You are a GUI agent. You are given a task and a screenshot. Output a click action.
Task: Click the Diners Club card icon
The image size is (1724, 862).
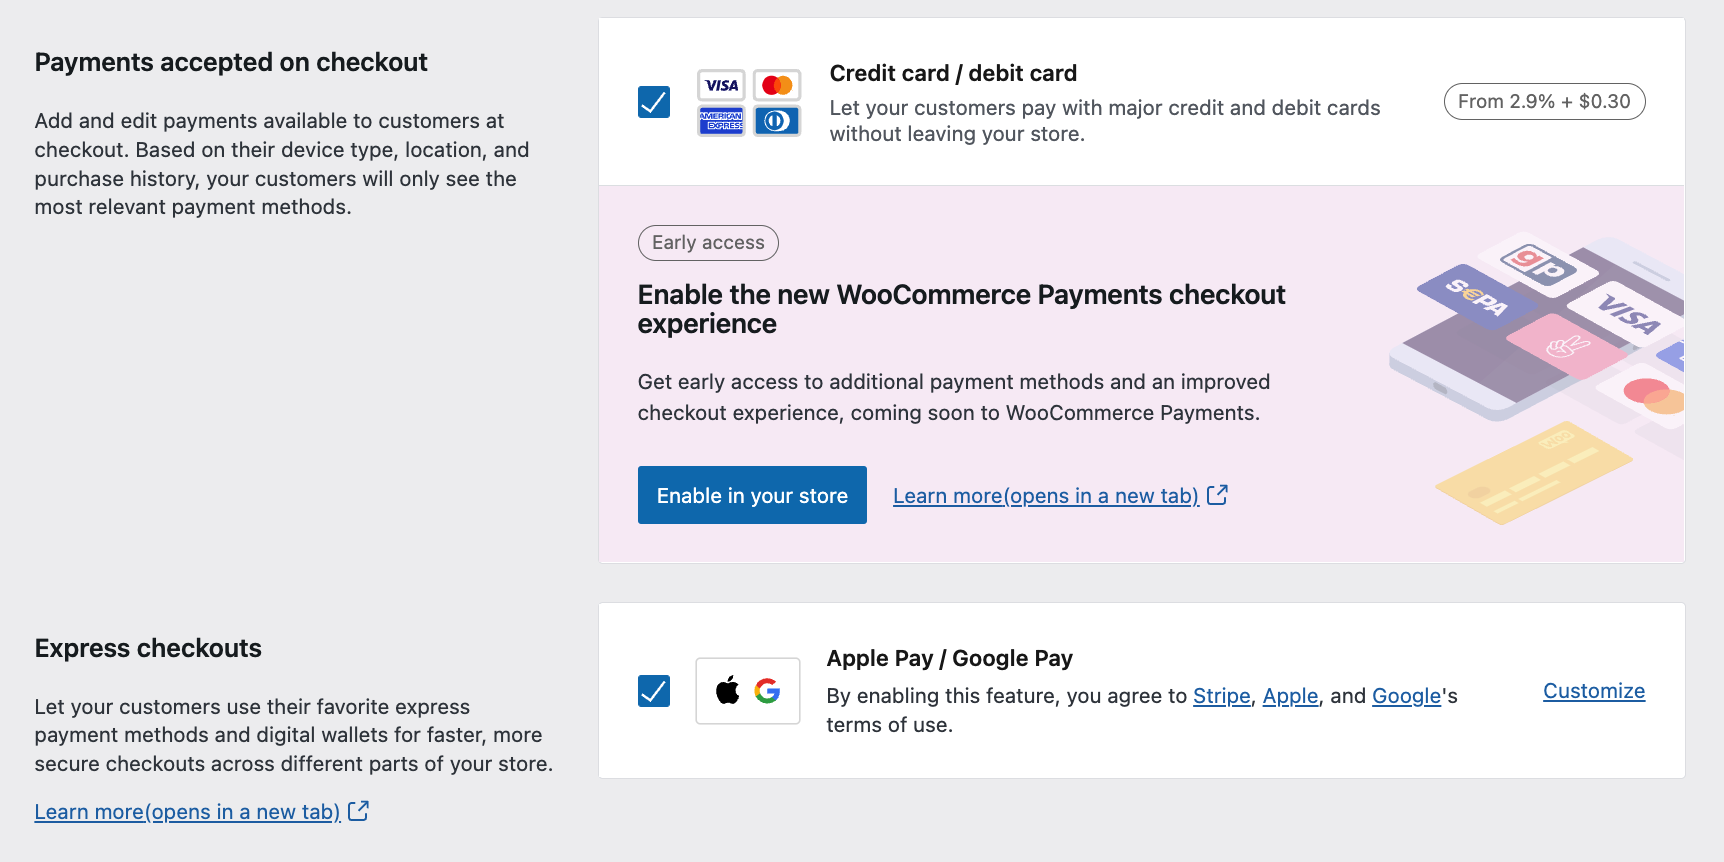pos(776,120)
